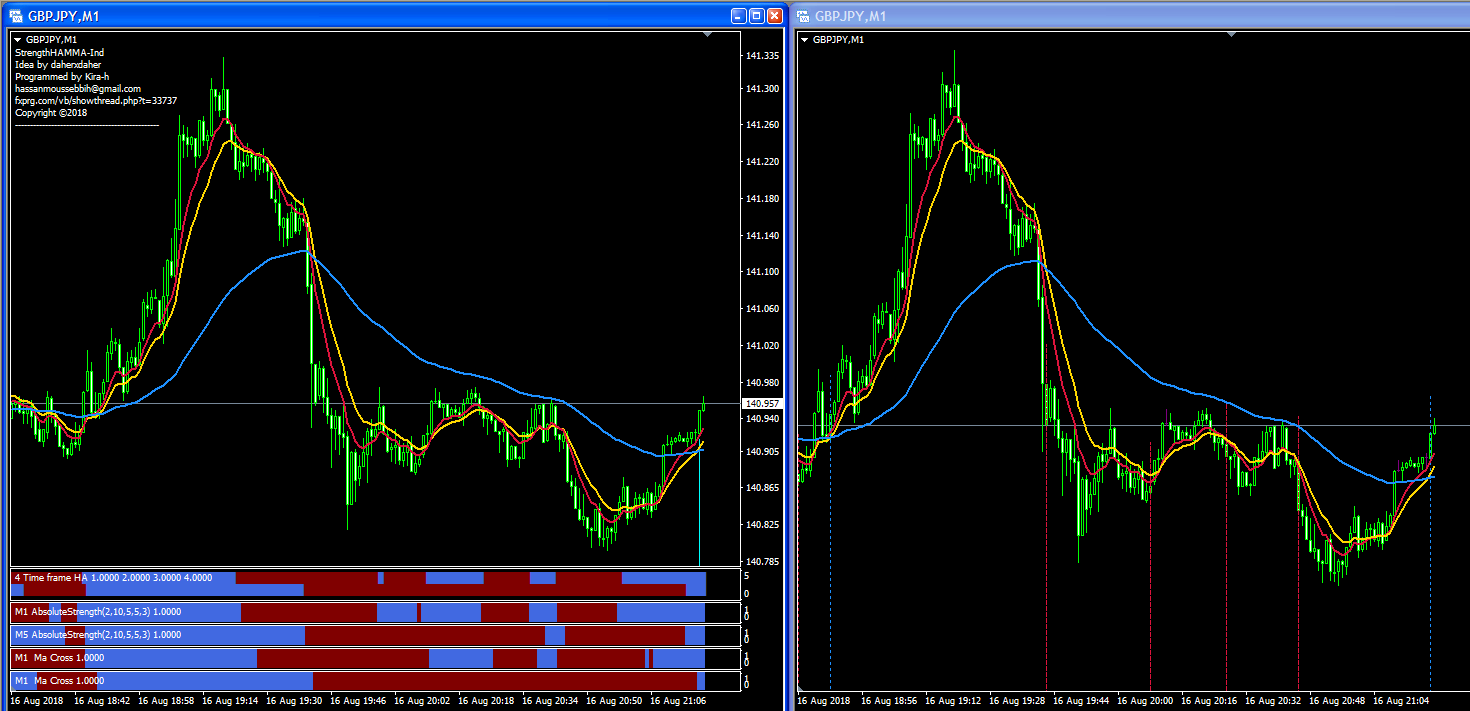Expand the left chart's GBPJPY,M1 symbol arrow

click(17, 40)
